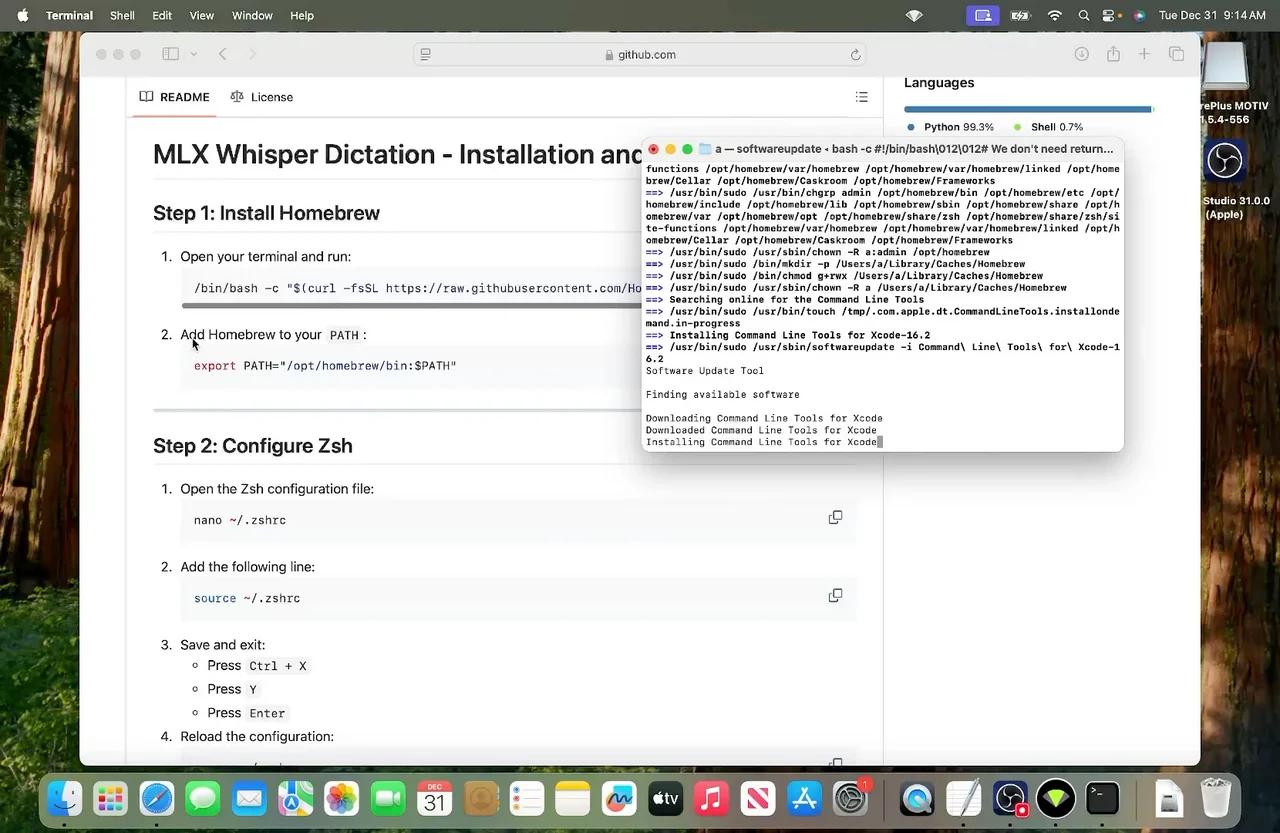
Task: Open Launchpad from the Dock
Action: pyautogui.click(x=111, y=798)
